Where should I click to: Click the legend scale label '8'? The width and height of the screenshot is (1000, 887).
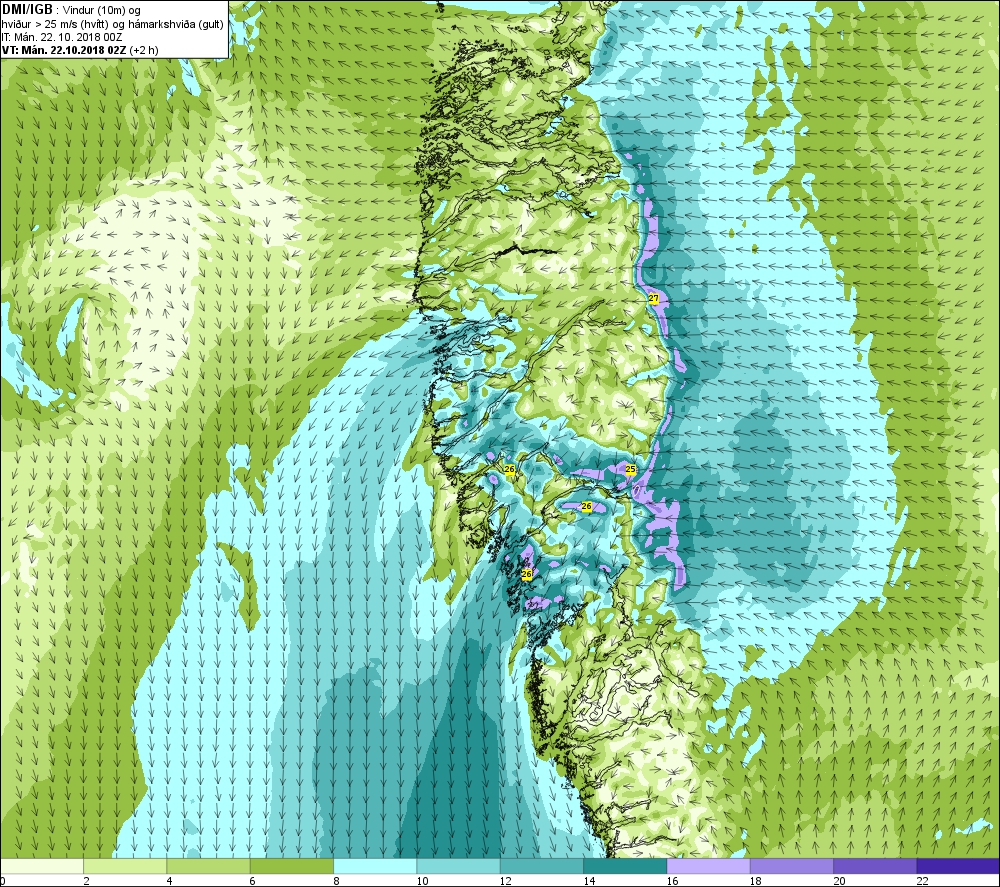point(336,881)
